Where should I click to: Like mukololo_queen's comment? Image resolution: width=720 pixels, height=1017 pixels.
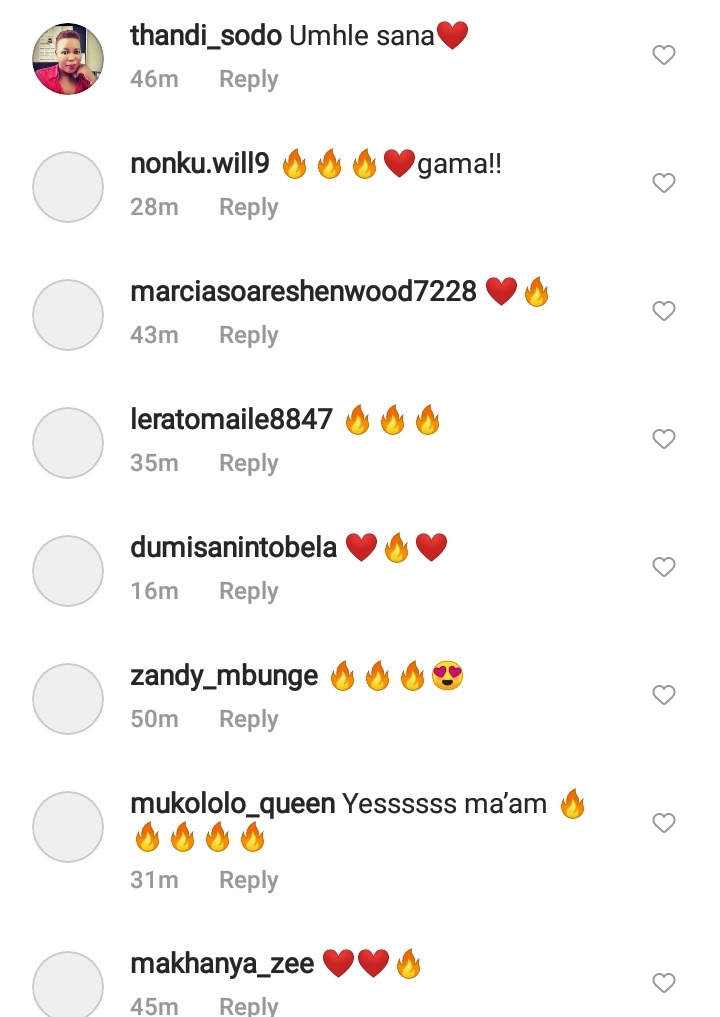pyautogui.click(x=664, y=822)
